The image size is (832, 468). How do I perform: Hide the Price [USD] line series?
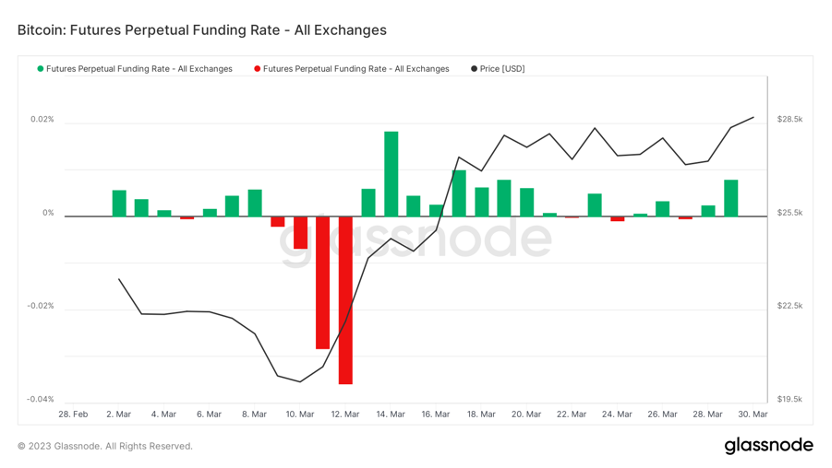click(x=503, y=69)
